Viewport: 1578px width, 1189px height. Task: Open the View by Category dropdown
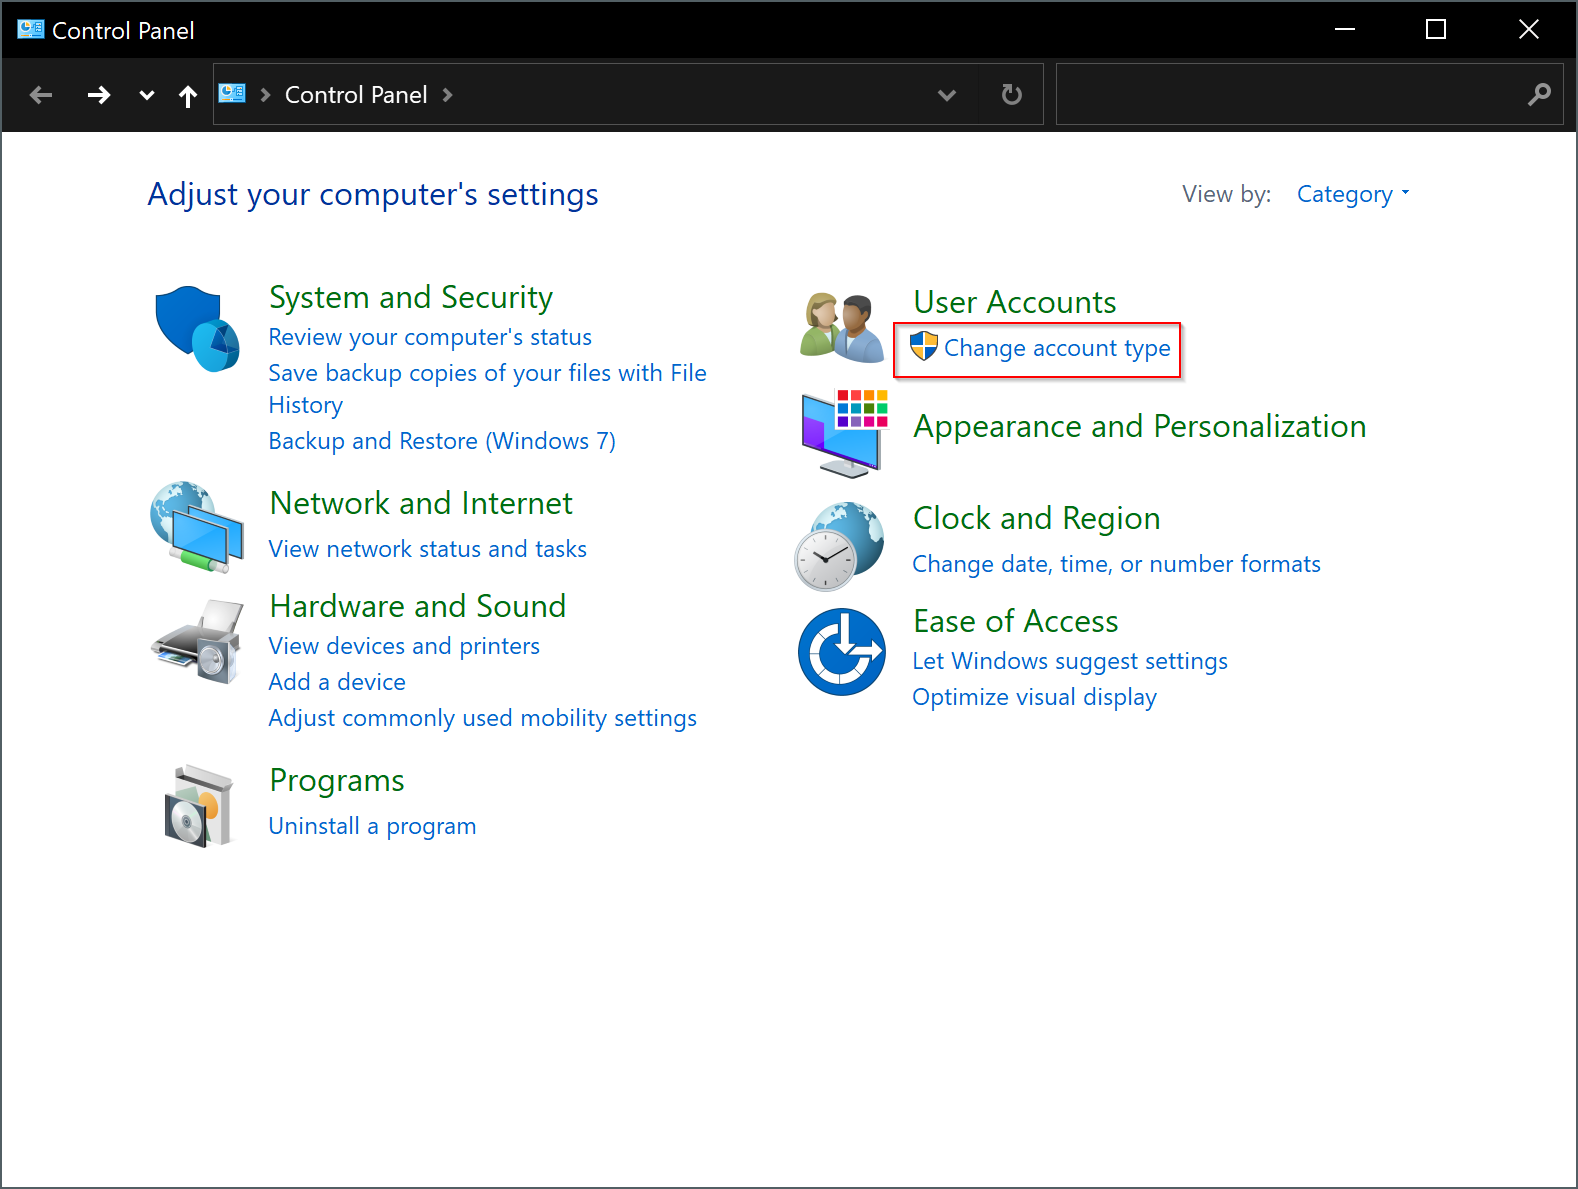tap(1353, 194)
